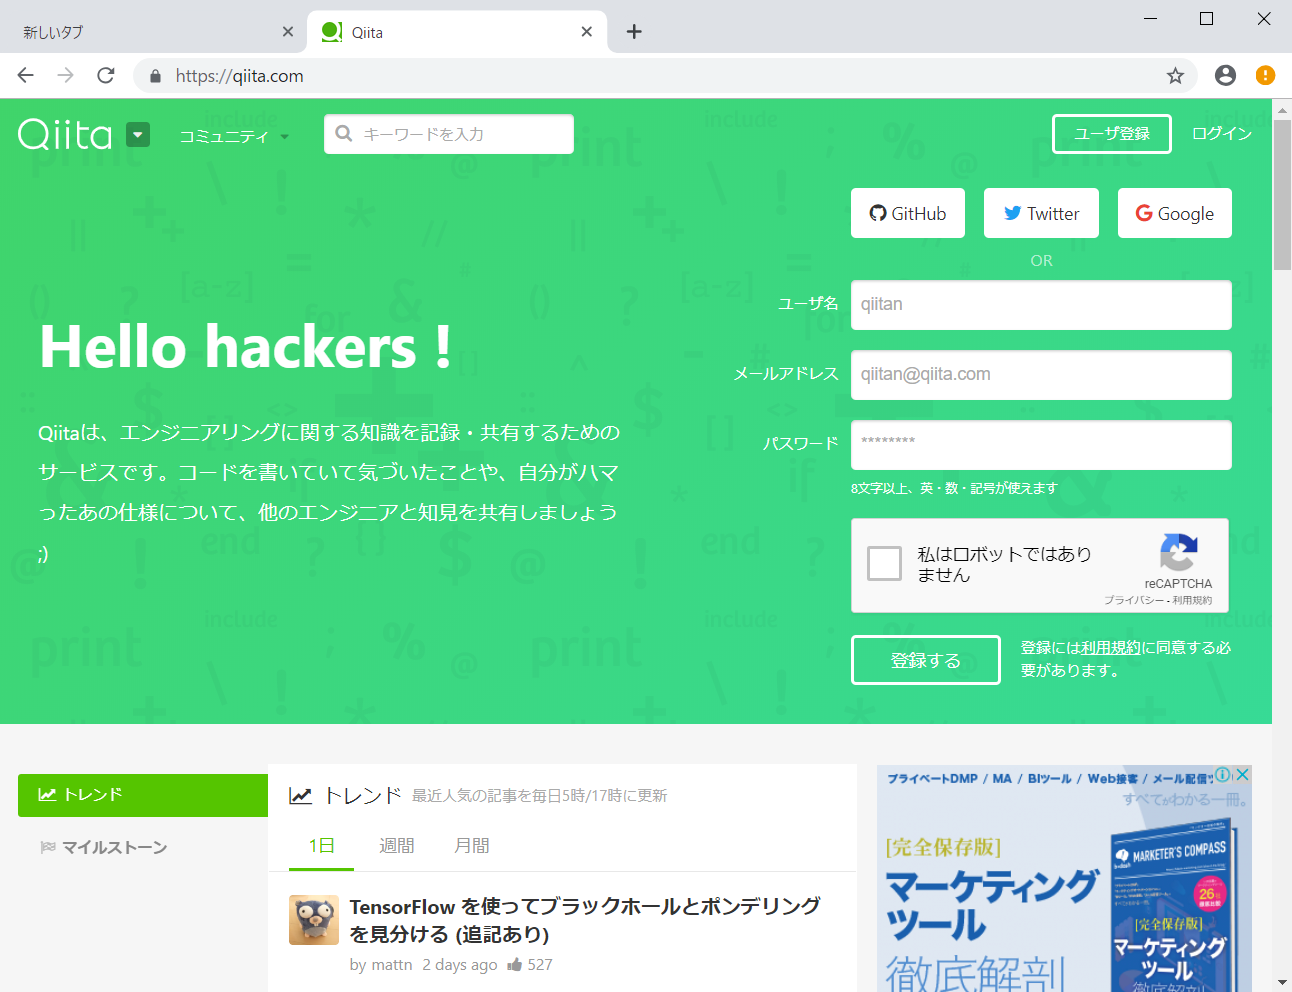The width and height of the screenshot is (1292, 992).
Task: Click the メールアドレス input field
Action: click(x=1040, y=375)
